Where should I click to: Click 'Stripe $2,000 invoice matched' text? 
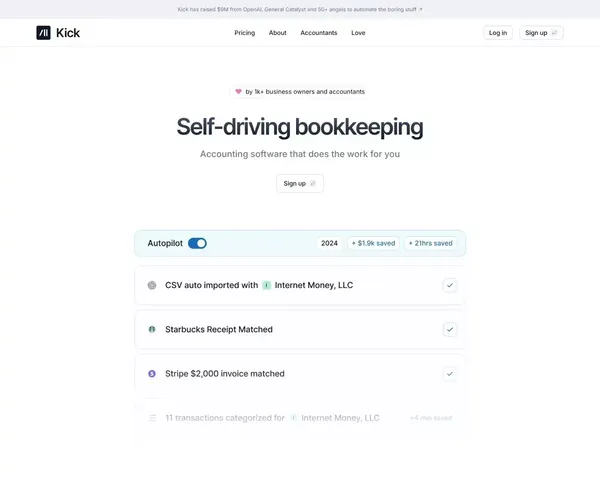click(225, 374)
